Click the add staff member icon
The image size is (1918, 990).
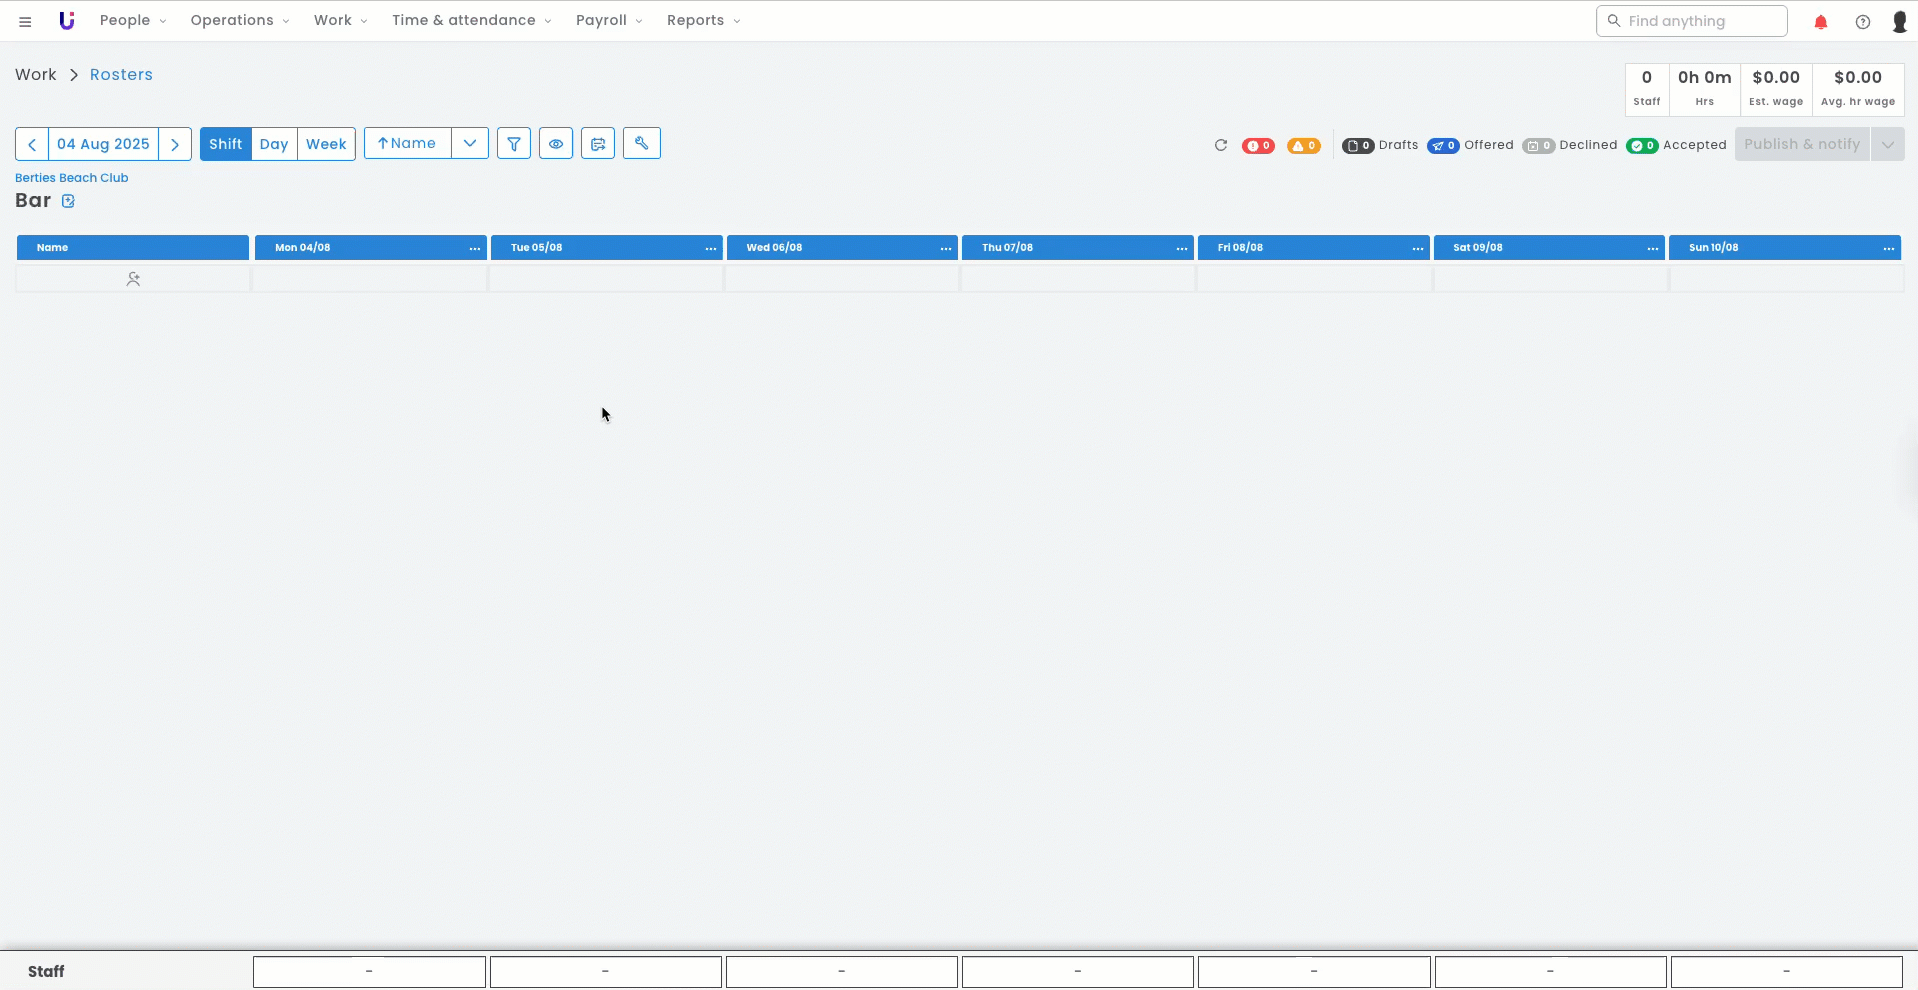tap(133, 279)
